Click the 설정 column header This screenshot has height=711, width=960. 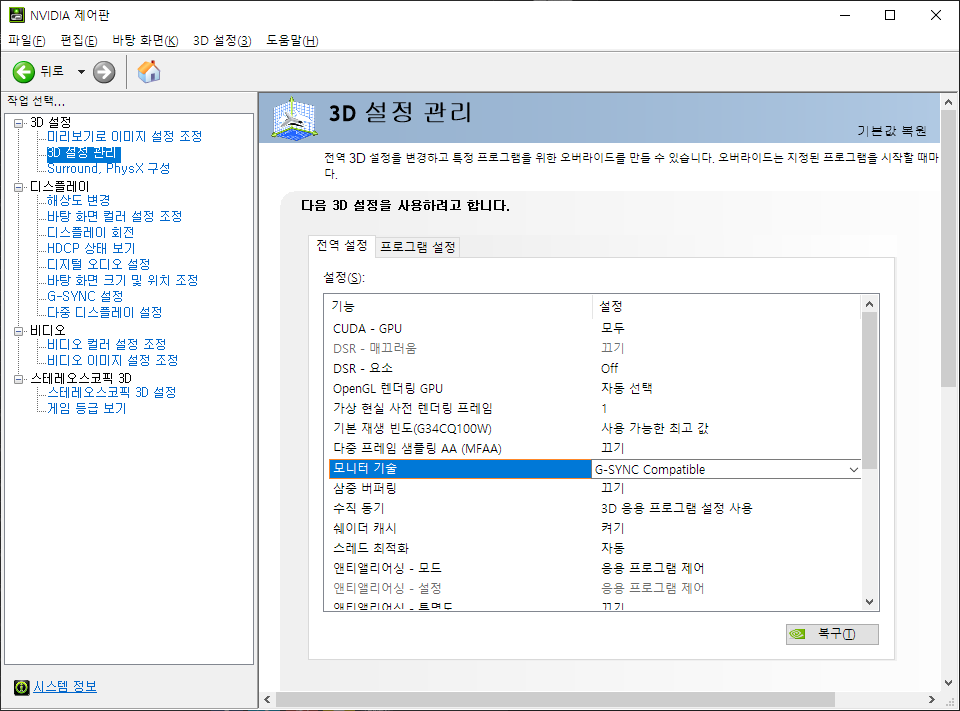pyautogui.click(x=726, y=306)
